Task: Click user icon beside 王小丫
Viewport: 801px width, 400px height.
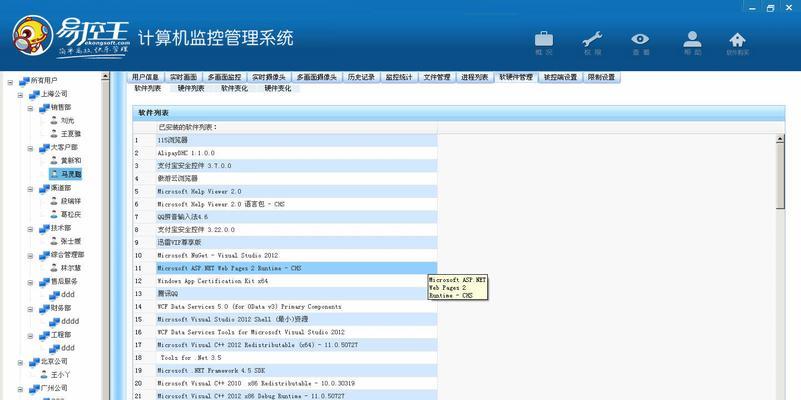Action: pyautogui.click(x=44, y=374)
